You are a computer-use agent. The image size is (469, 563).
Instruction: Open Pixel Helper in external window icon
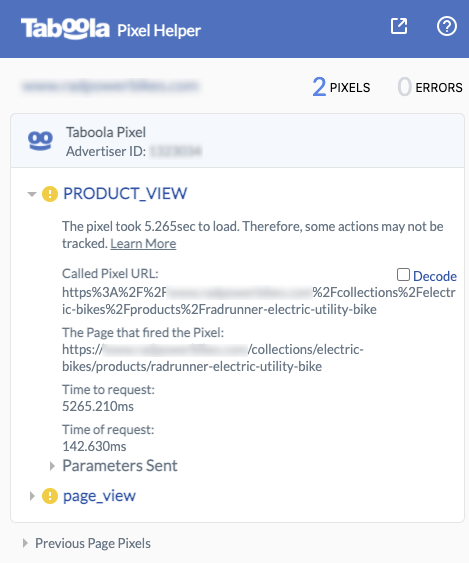click(399, 26)
